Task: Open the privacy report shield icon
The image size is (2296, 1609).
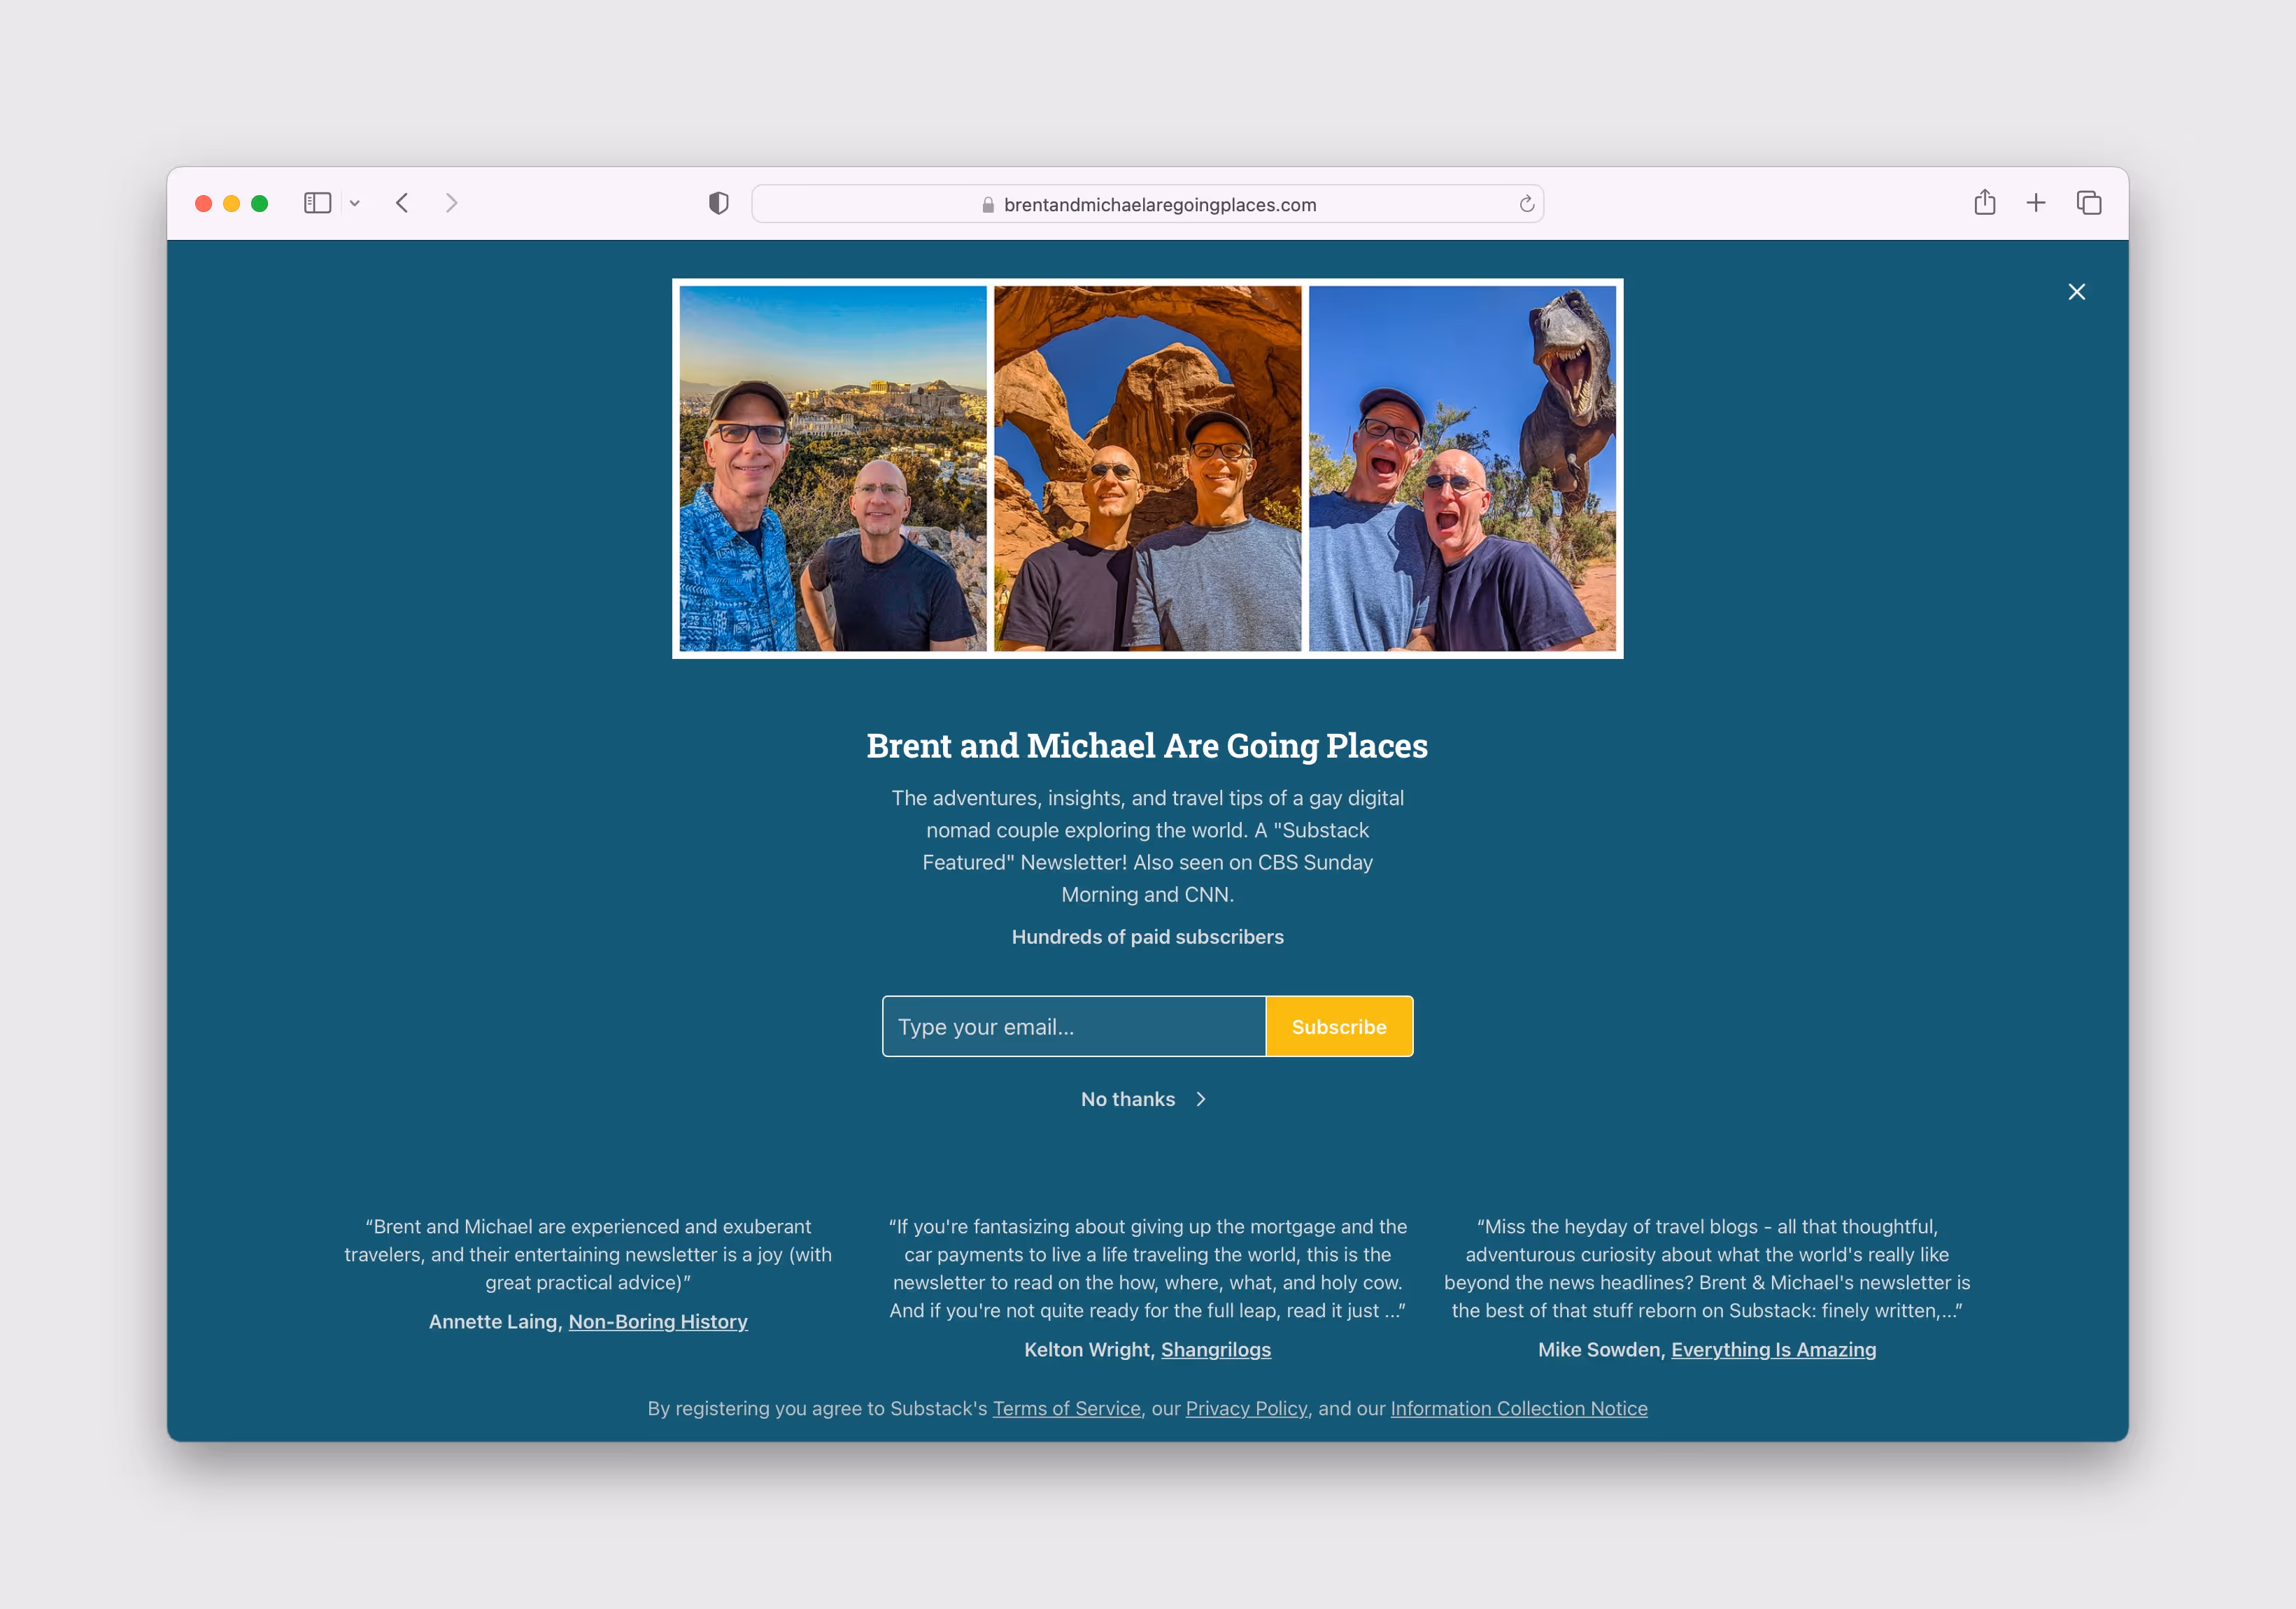Action: [718, 203]
